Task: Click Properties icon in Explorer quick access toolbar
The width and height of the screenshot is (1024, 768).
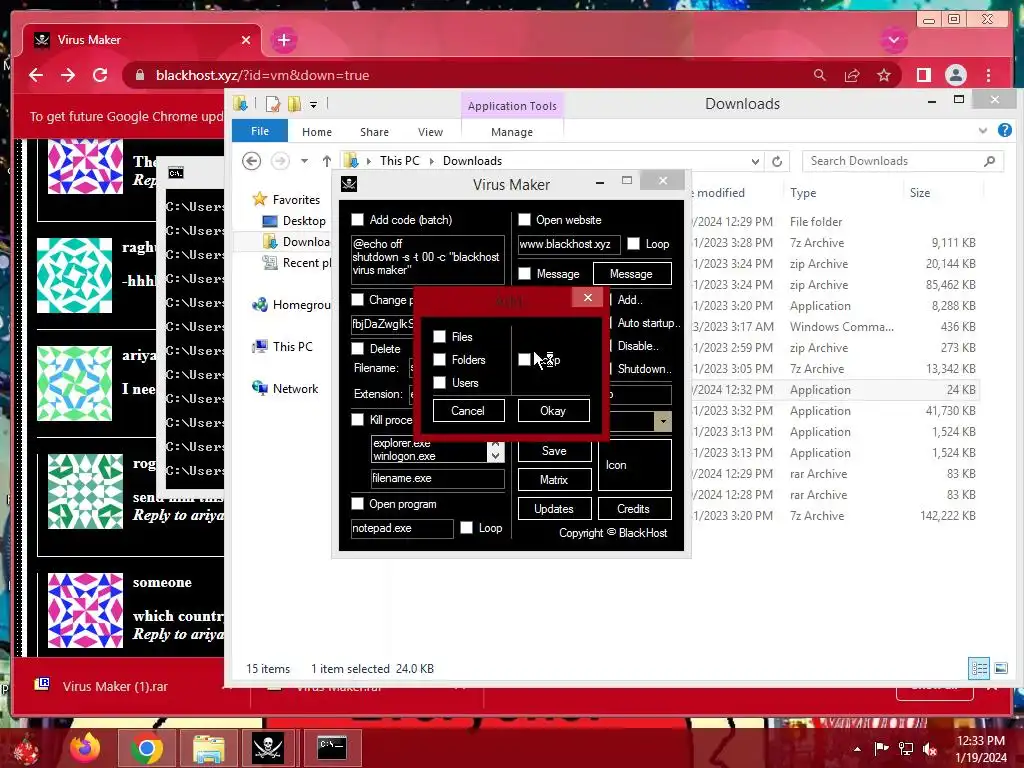Action: pyautogui.click(x=273, y=103)
